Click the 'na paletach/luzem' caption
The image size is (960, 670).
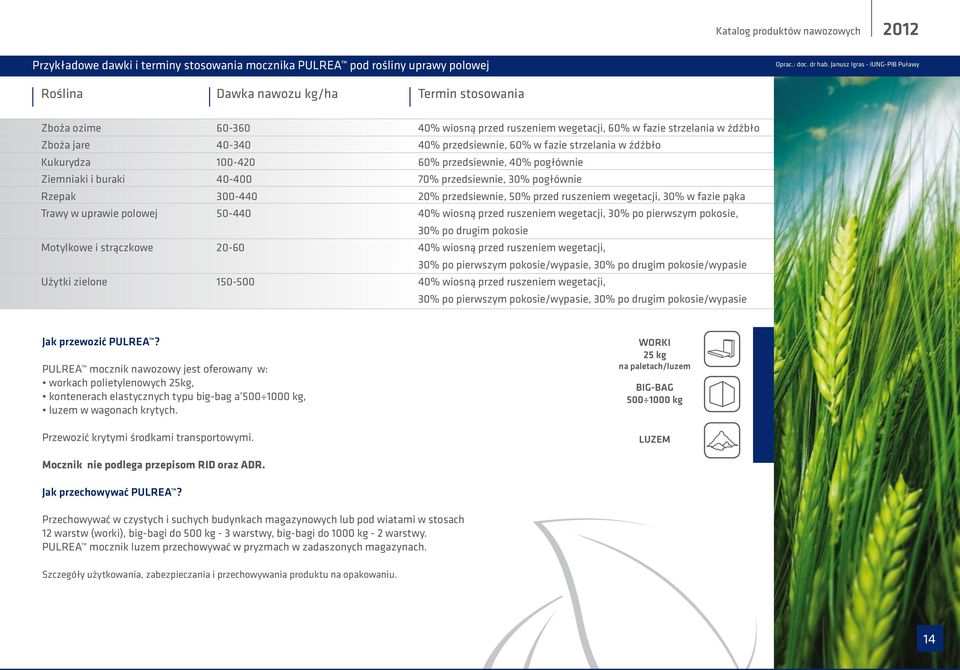tap(654, 366)
